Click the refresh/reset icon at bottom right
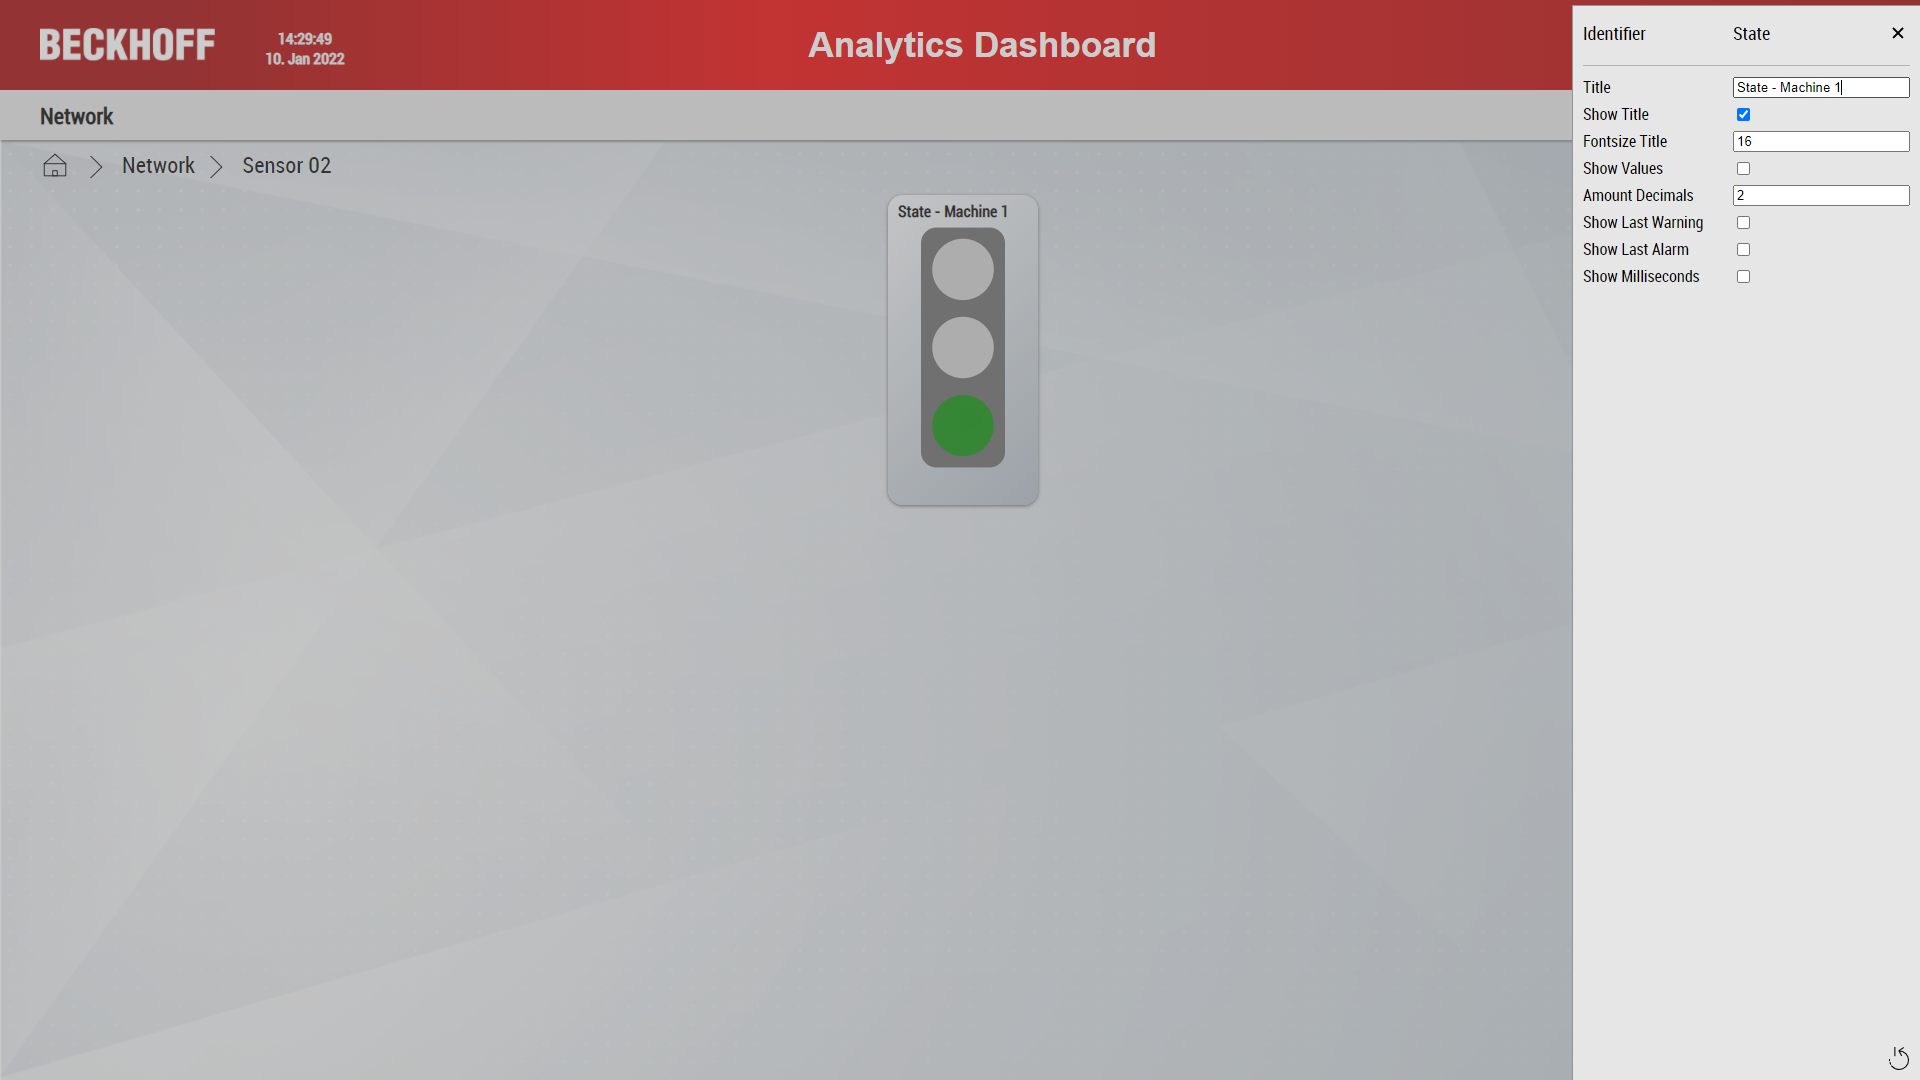 (x=1899, y=1056)
